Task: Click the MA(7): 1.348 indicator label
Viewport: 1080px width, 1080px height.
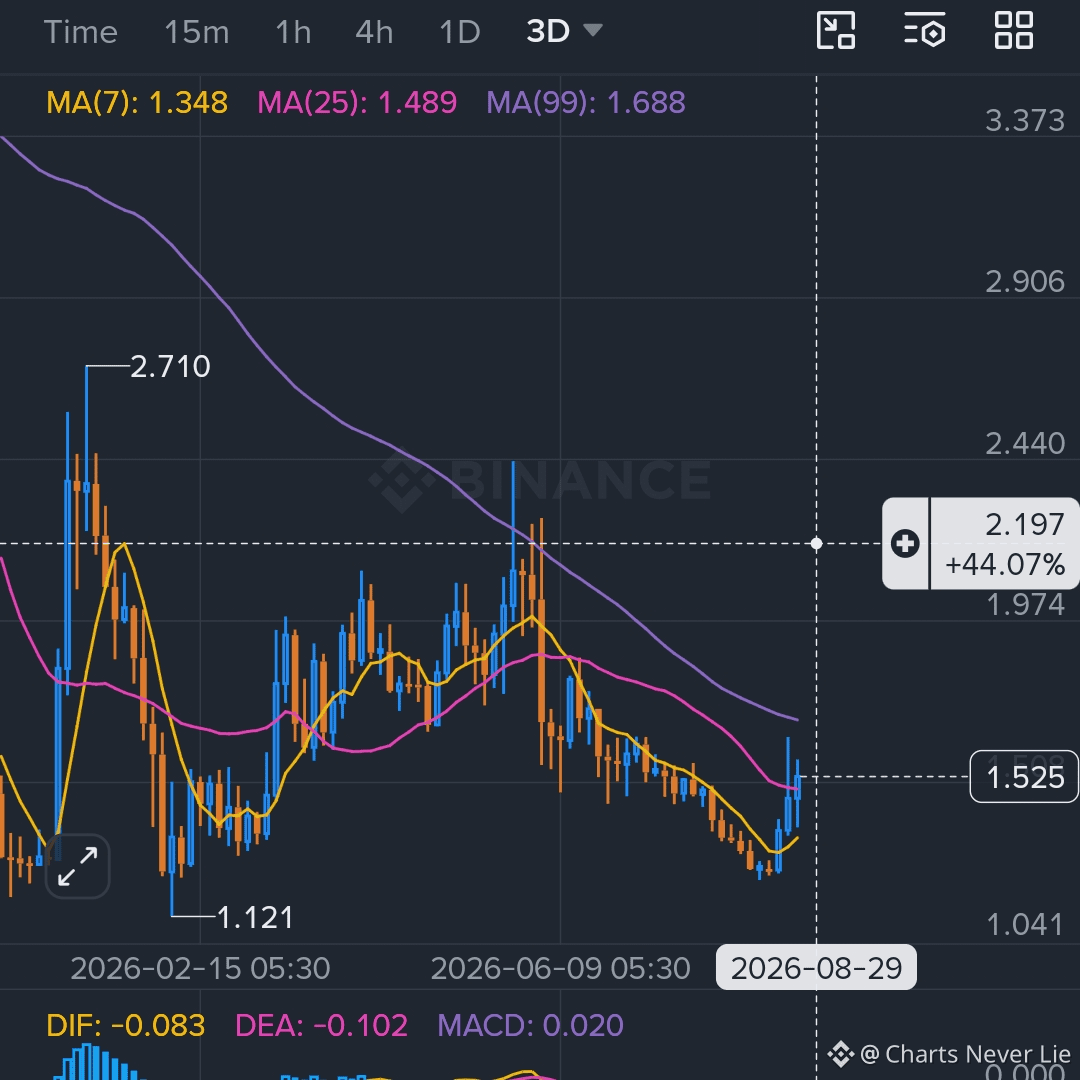Action: (x=136, y=103)
